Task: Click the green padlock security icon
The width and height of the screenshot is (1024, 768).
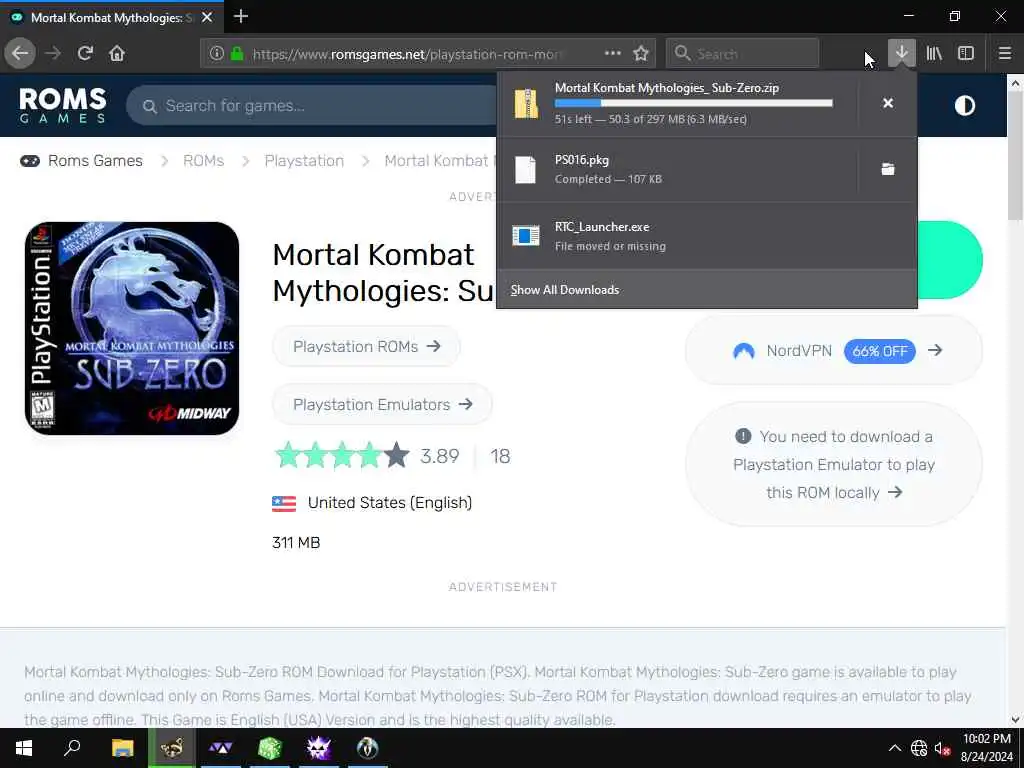Action: 237,54
